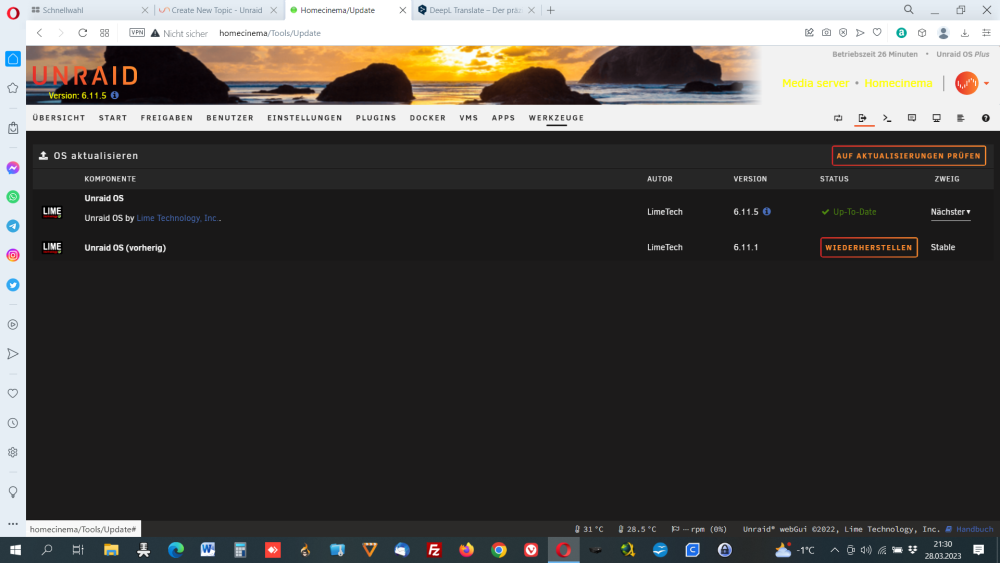Screen dimensions: 1000x563
Task: Click the Unraid help question-mark icon
Action: coord(985,118)
